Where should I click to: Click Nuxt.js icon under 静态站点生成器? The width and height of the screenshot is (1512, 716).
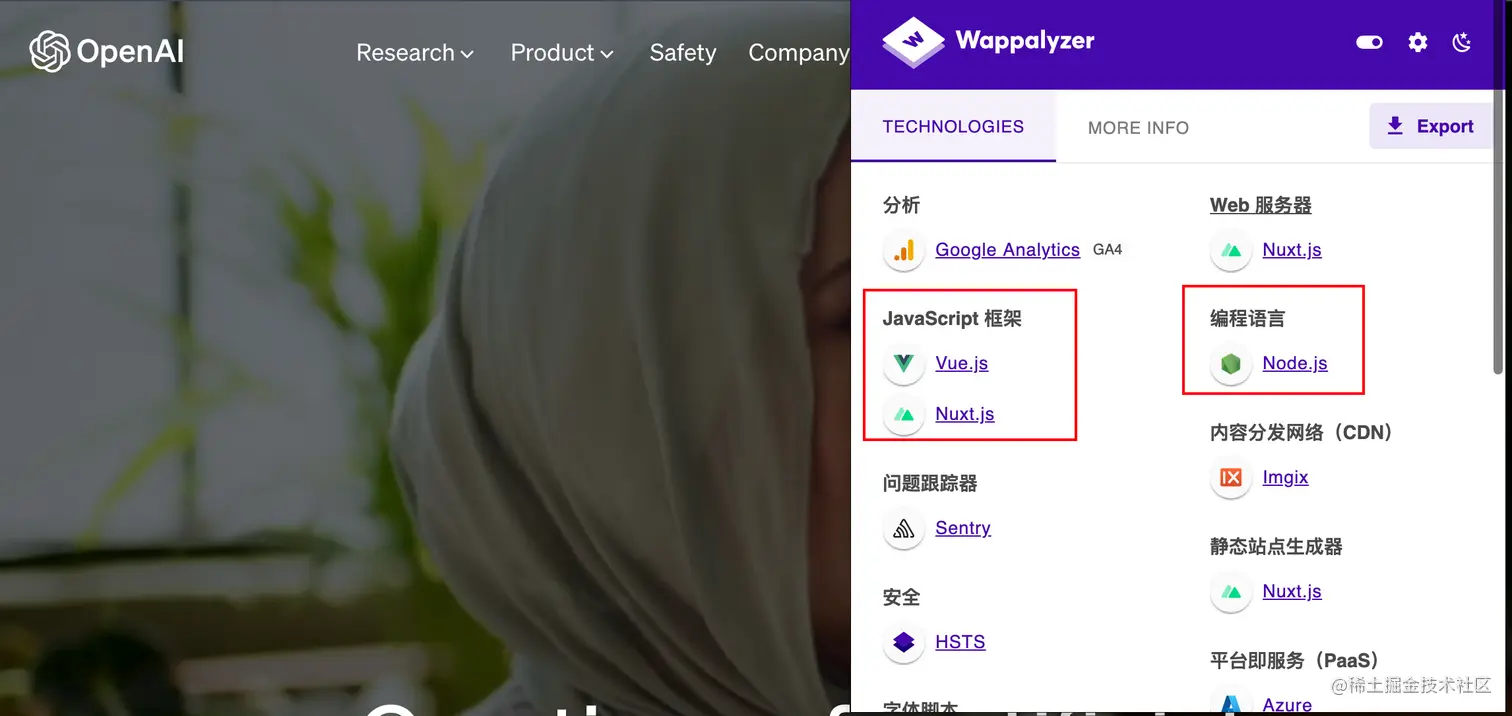coord(1231,592)
